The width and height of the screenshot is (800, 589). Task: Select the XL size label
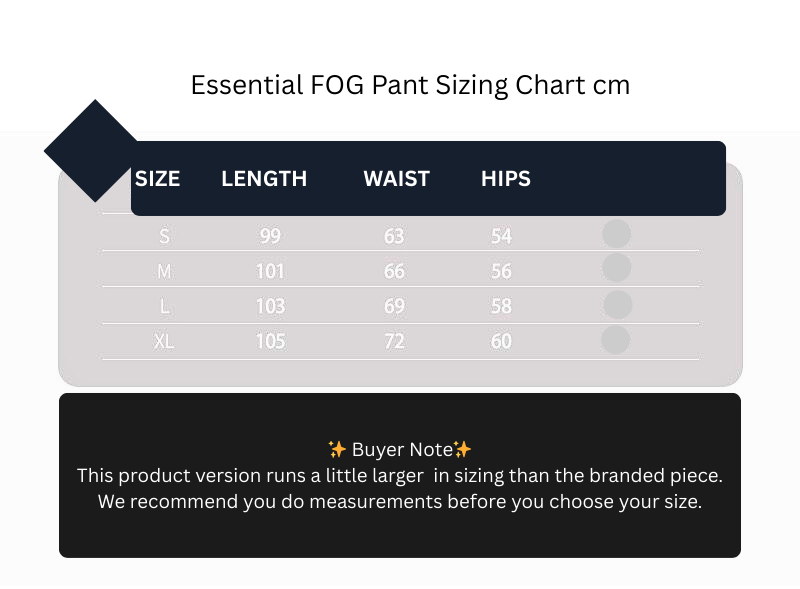(x=164, y=341)
